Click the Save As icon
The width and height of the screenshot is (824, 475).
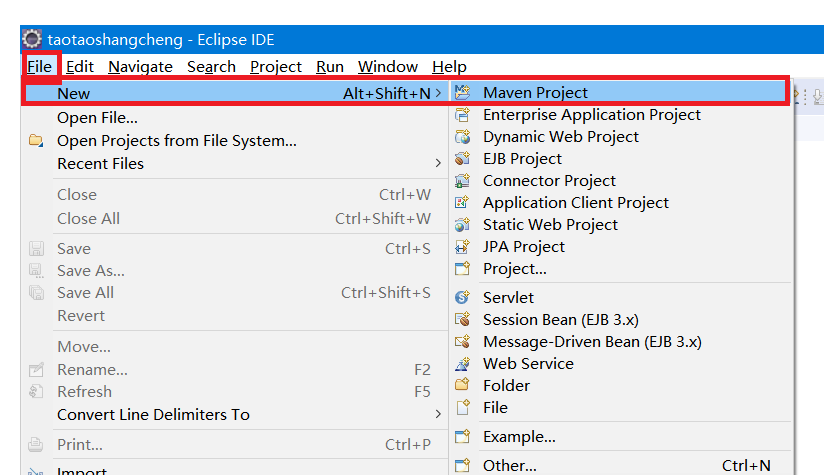[x=36, y=271]
